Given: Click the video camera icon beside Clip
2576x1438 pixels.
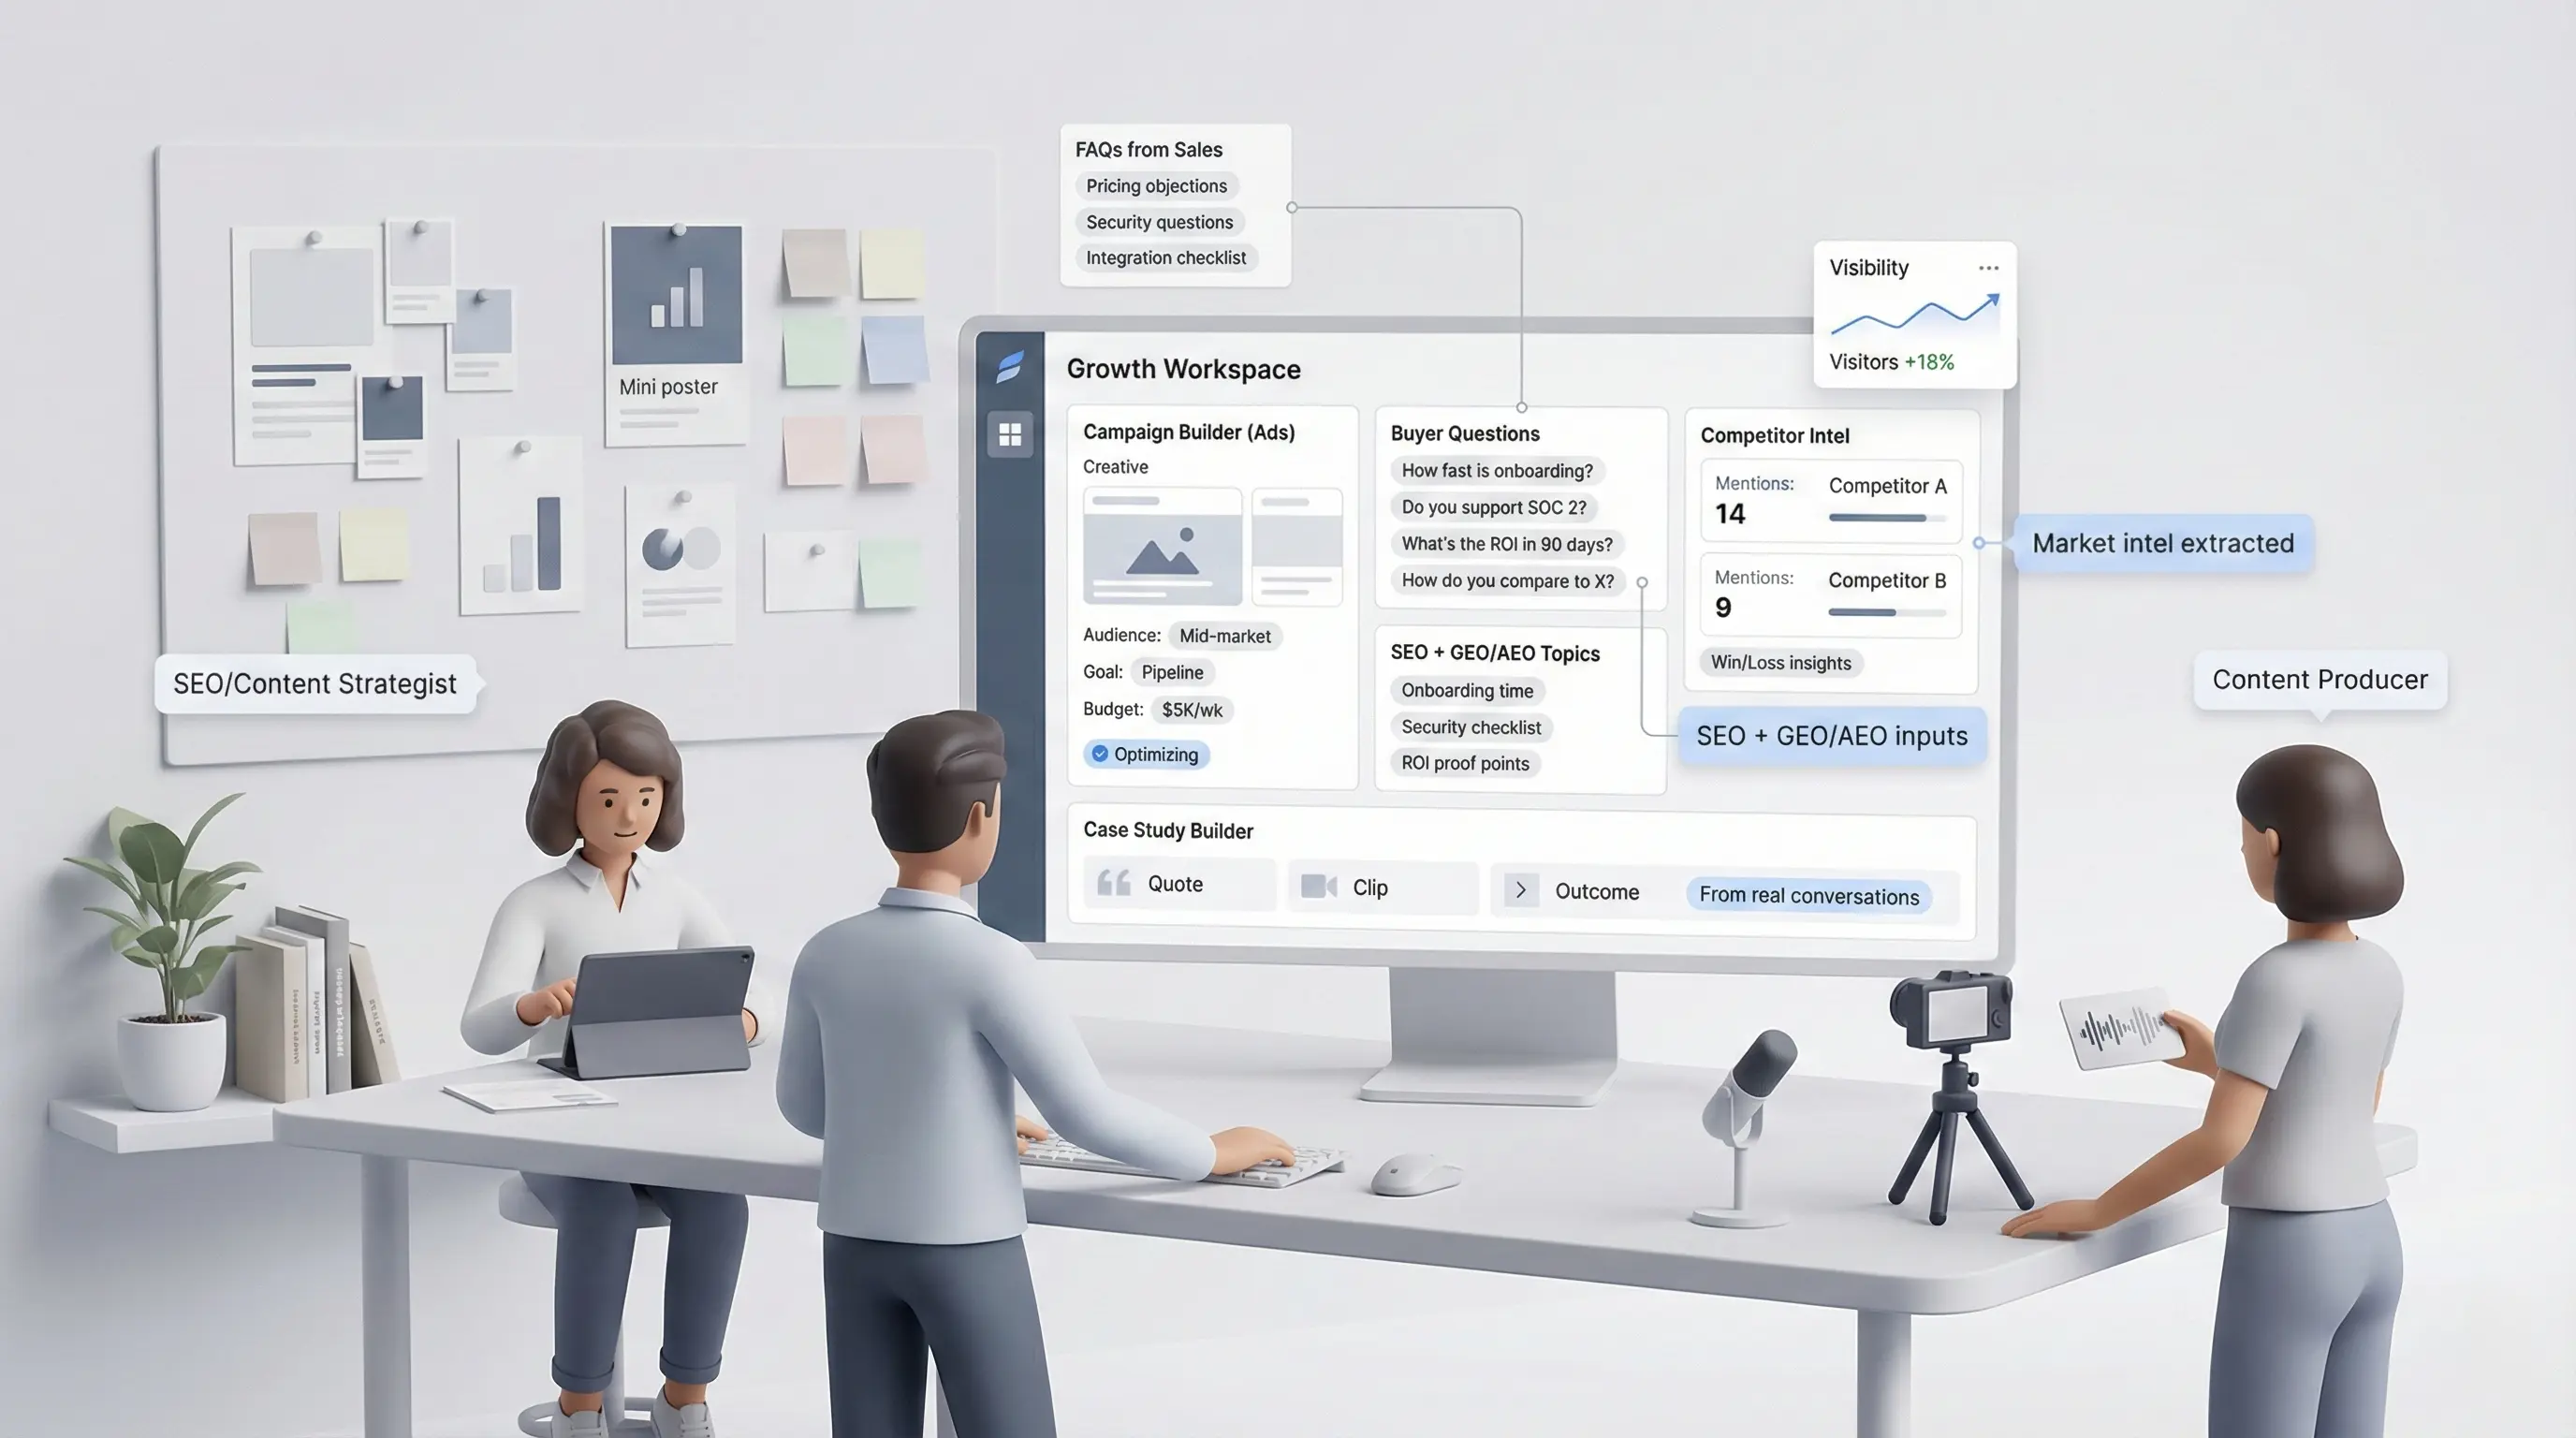Looking at the screenshot, I should point(1318,886).
